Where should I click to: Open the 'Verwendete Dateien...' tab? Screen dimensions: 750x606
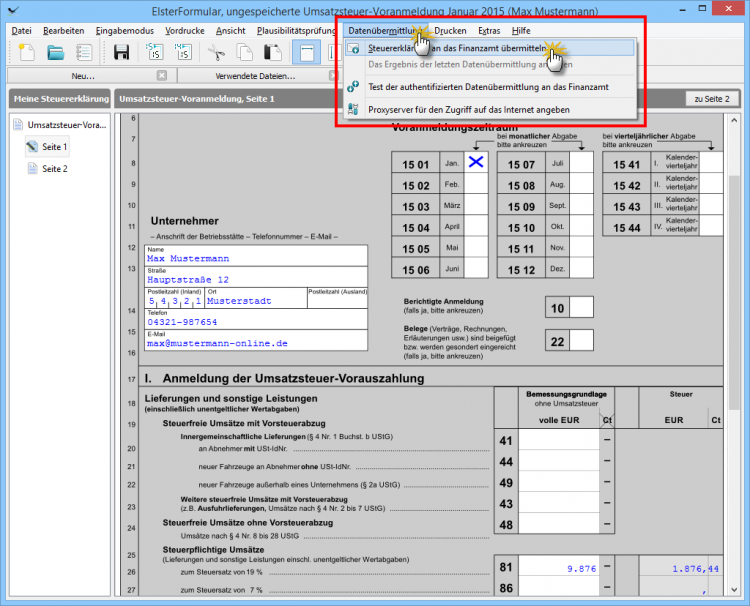[x=256, y=76]
